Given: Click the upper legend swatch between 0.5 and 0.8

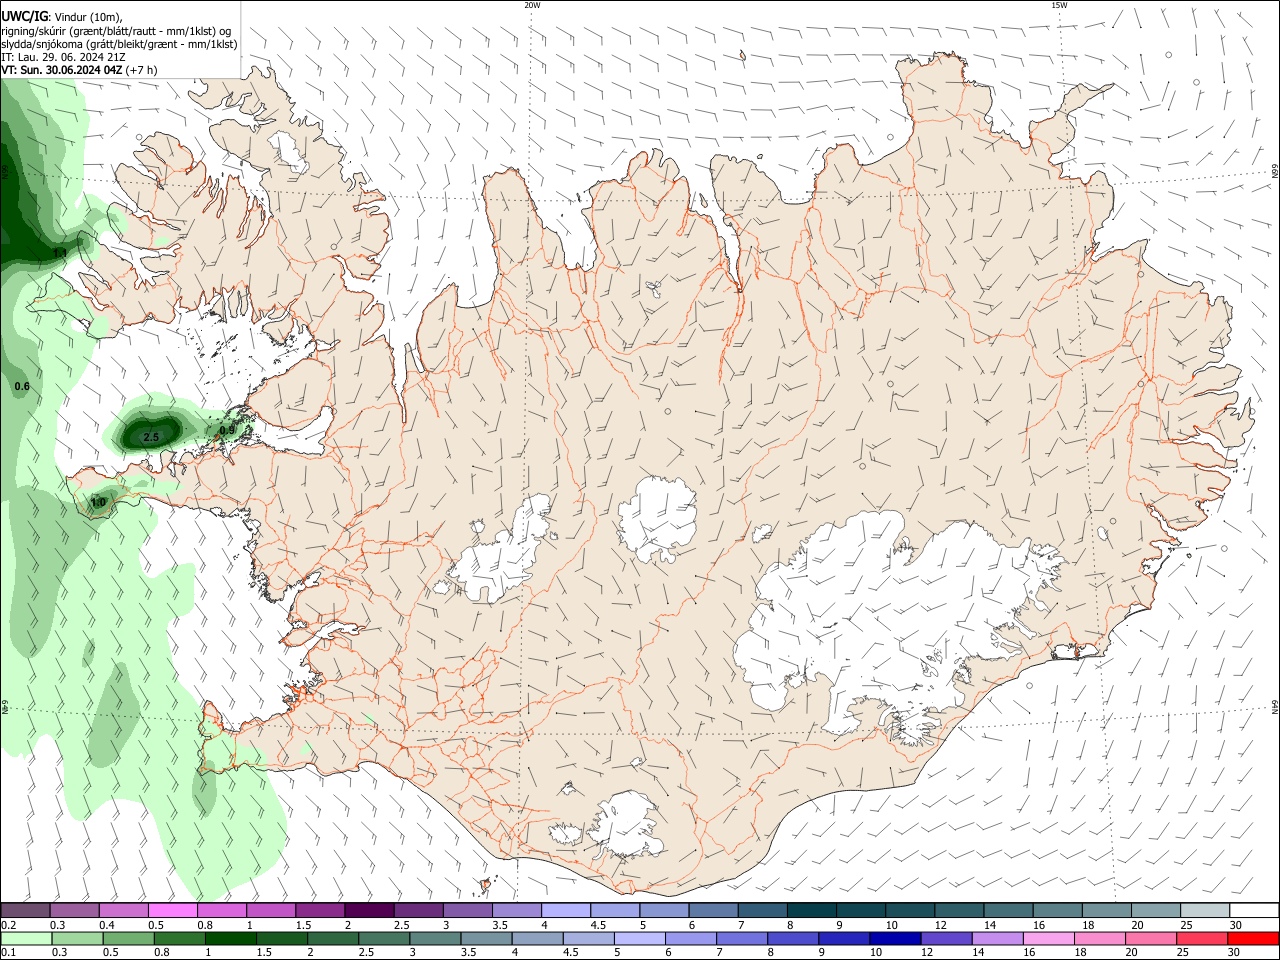Looking at the screenshot, I should (x=172, y=911).
